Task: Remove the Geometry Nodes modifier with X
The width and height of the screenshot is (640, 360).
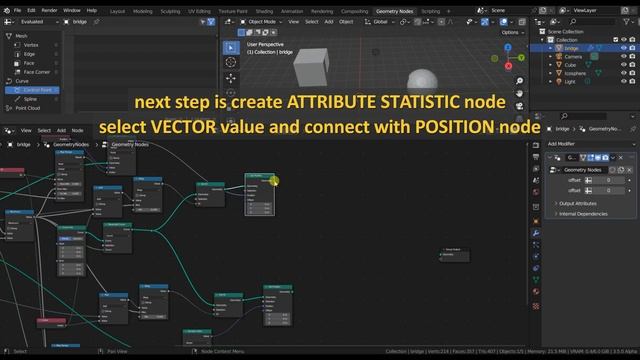Action: pyautogui.click(x=621, y=158)
